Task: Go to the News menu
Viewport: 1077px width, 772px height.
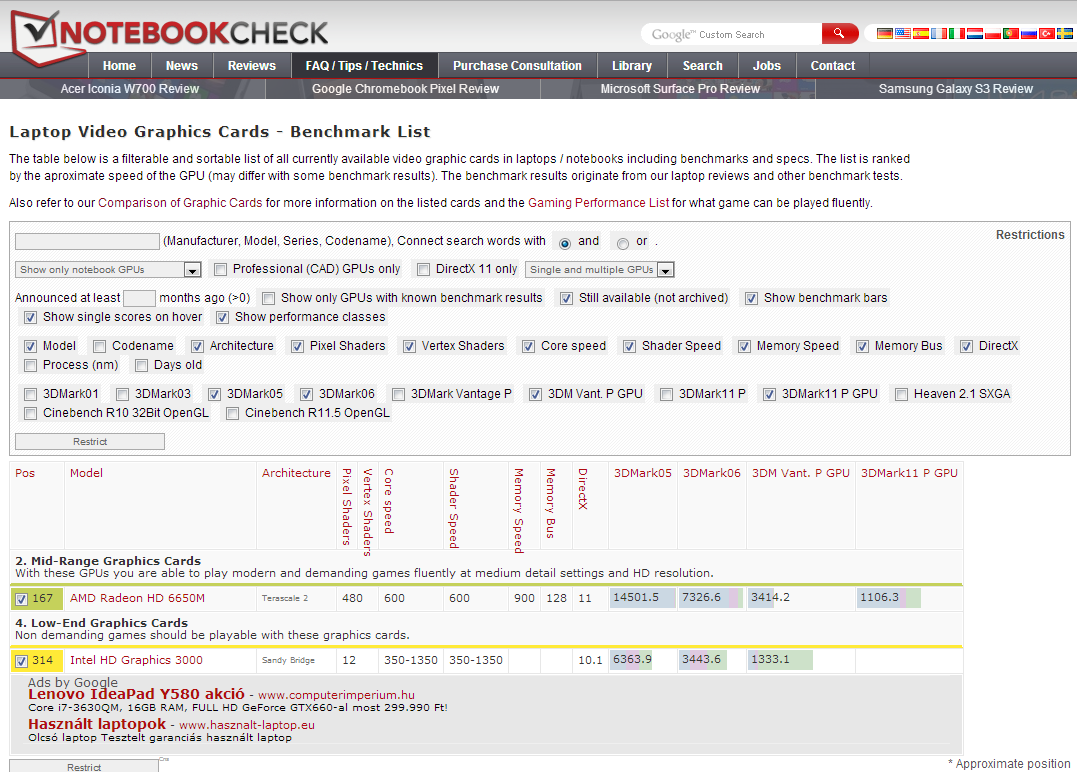Action: (x=181, y=66)
